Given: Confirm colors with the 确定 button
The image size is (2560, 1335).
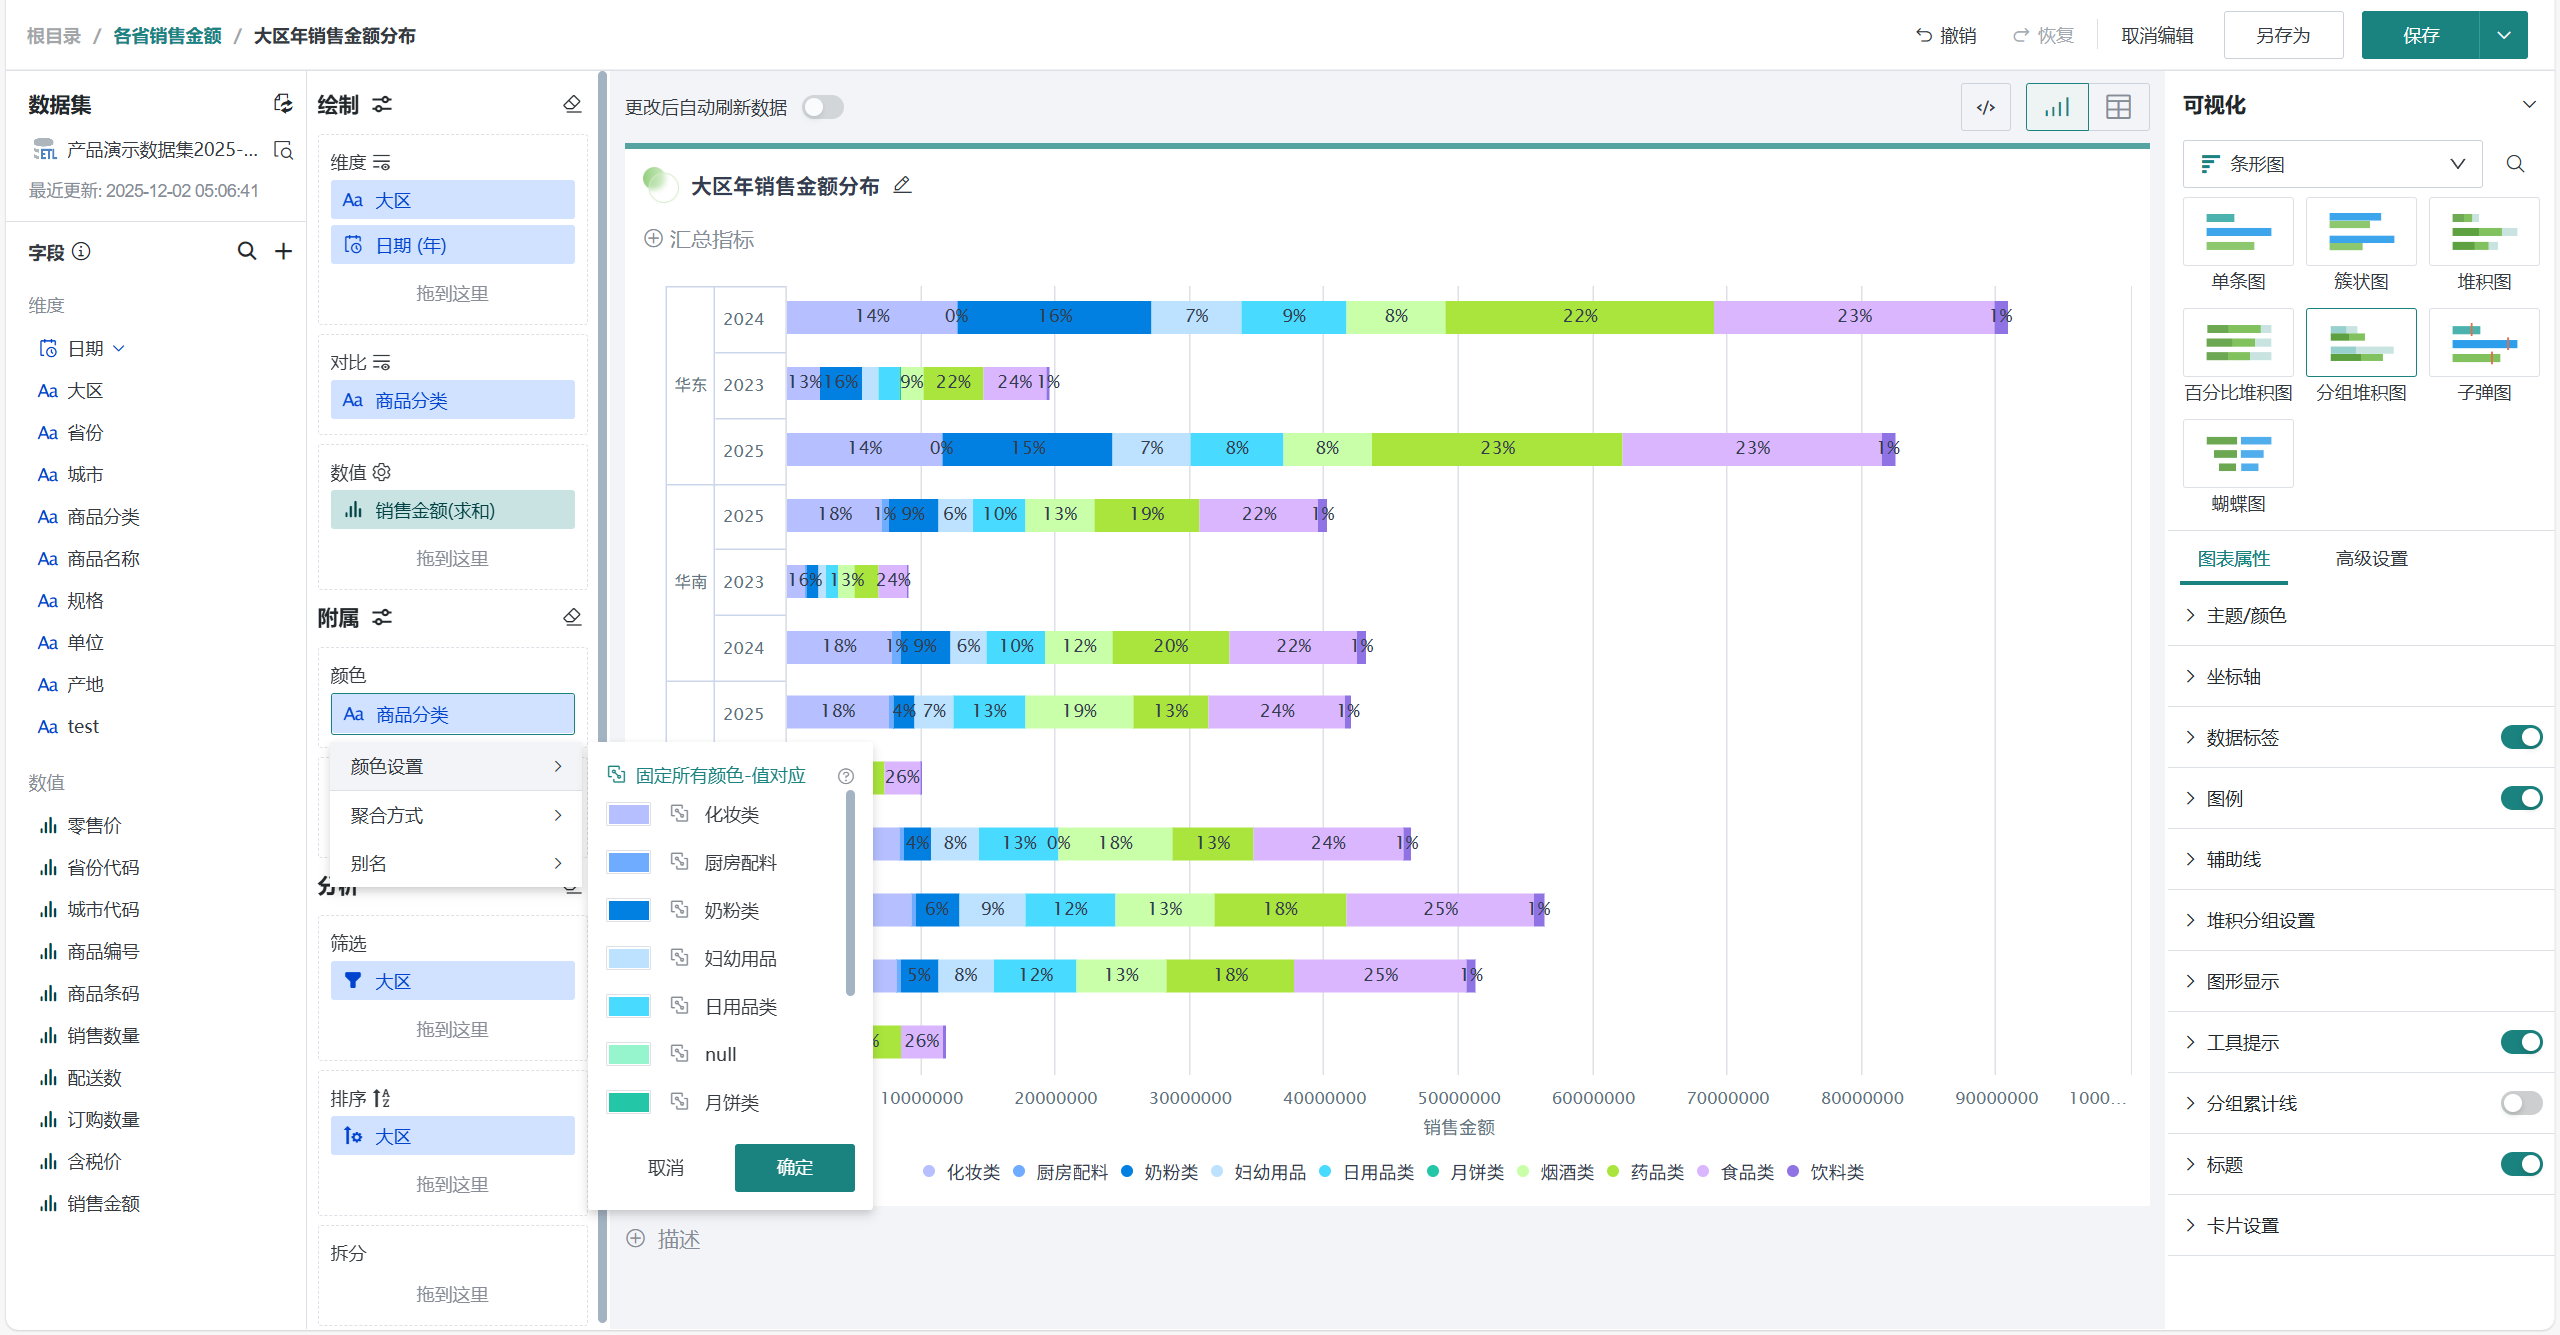Looking at the screenshot, I should click(x=794, y=1167).
